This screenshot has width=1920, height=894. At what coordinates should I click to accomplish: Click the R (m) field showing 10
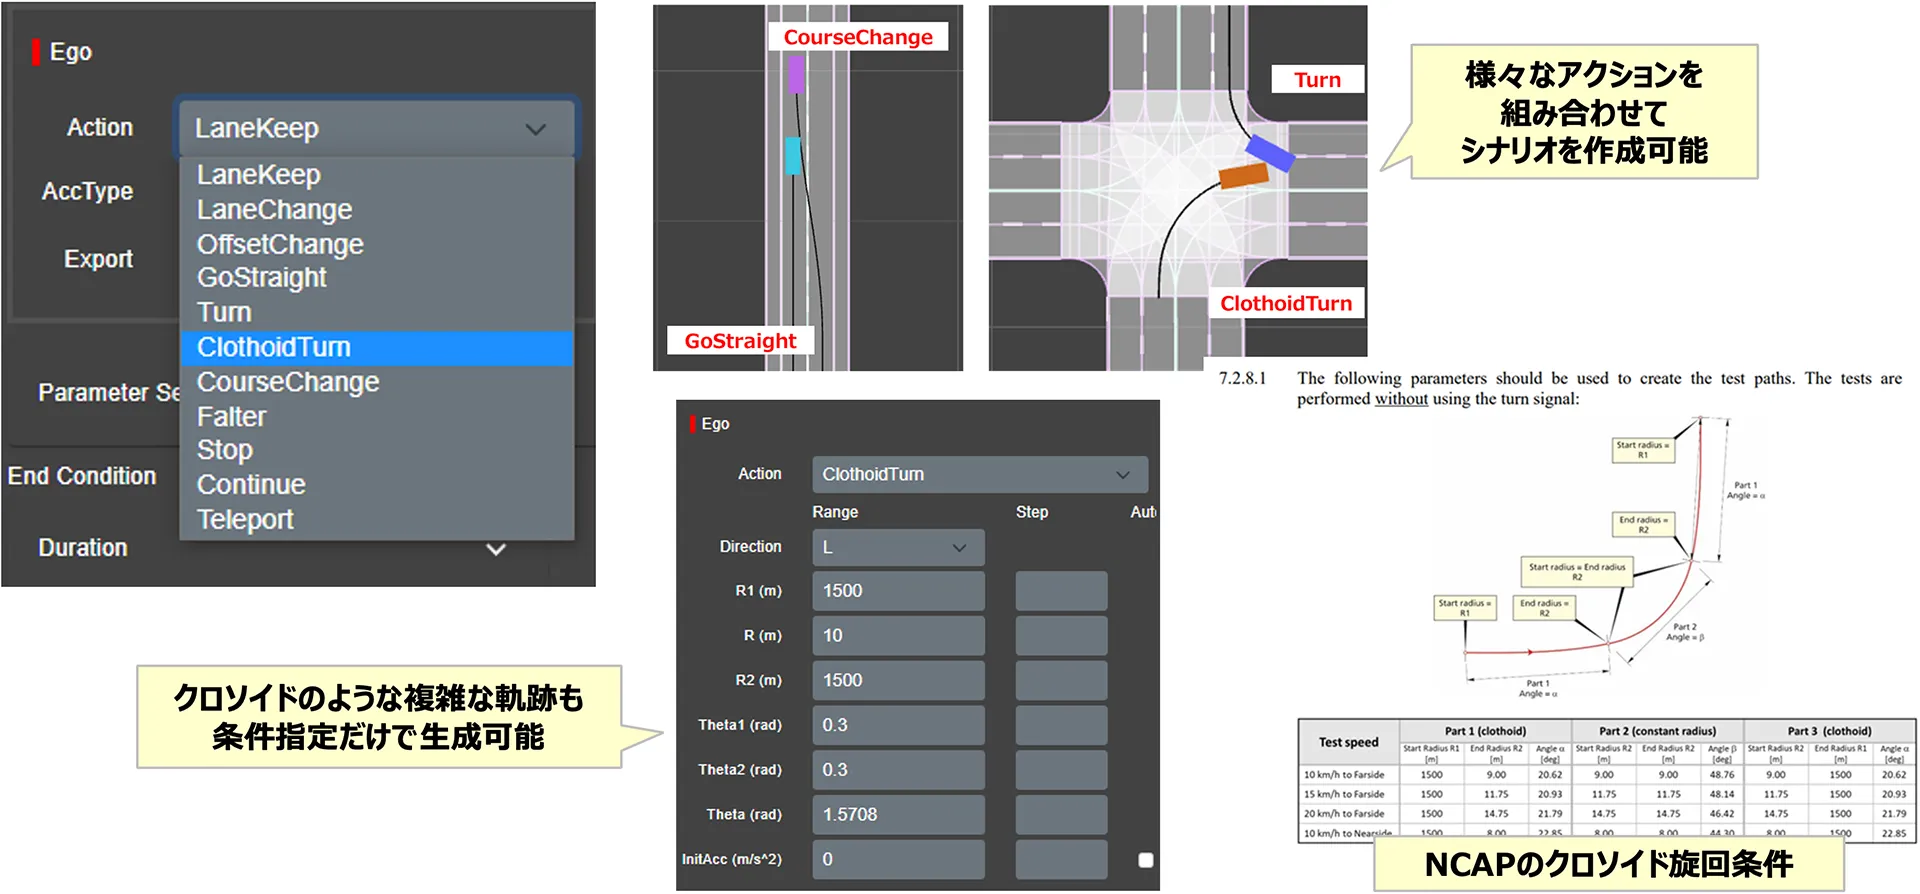[897, 635]
